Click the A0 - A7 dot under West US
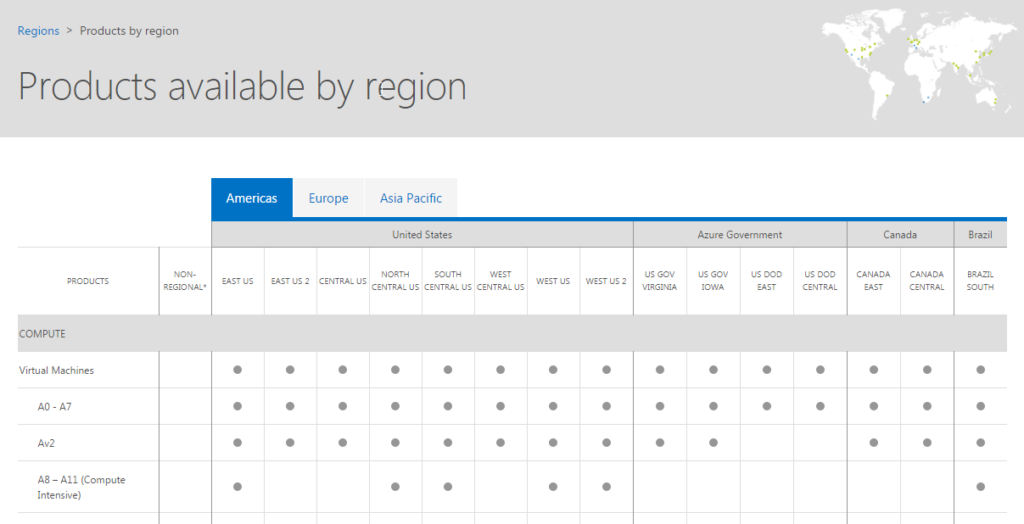1024x524 pixels. 553,406
